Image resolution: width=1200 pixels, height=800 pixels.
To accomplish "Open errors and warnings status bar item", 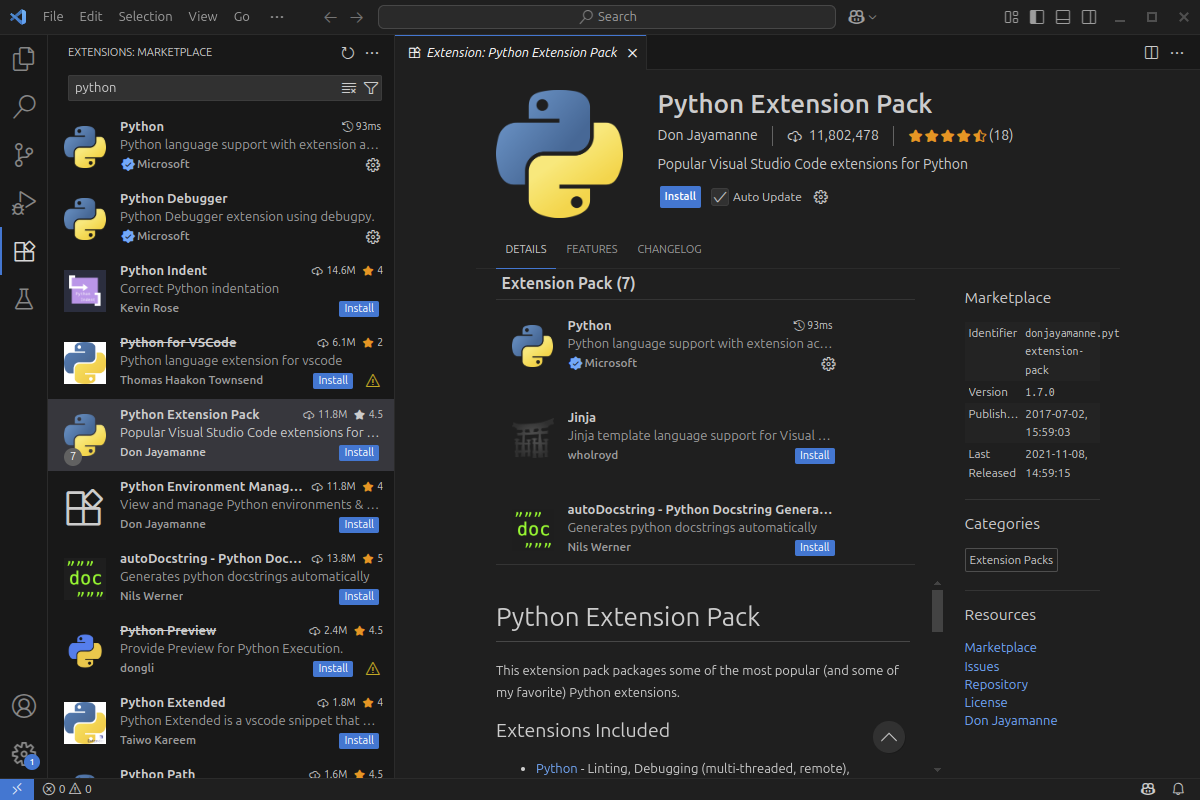I will [x=67, y=789].
